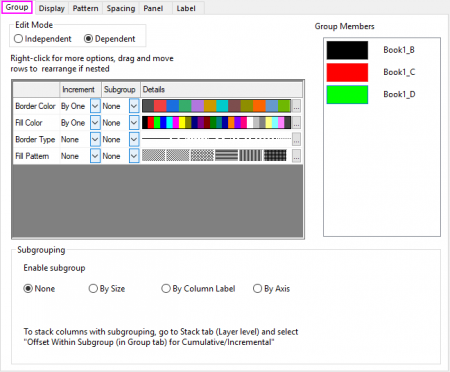Click the Subgroup column header

pos(120,89)
